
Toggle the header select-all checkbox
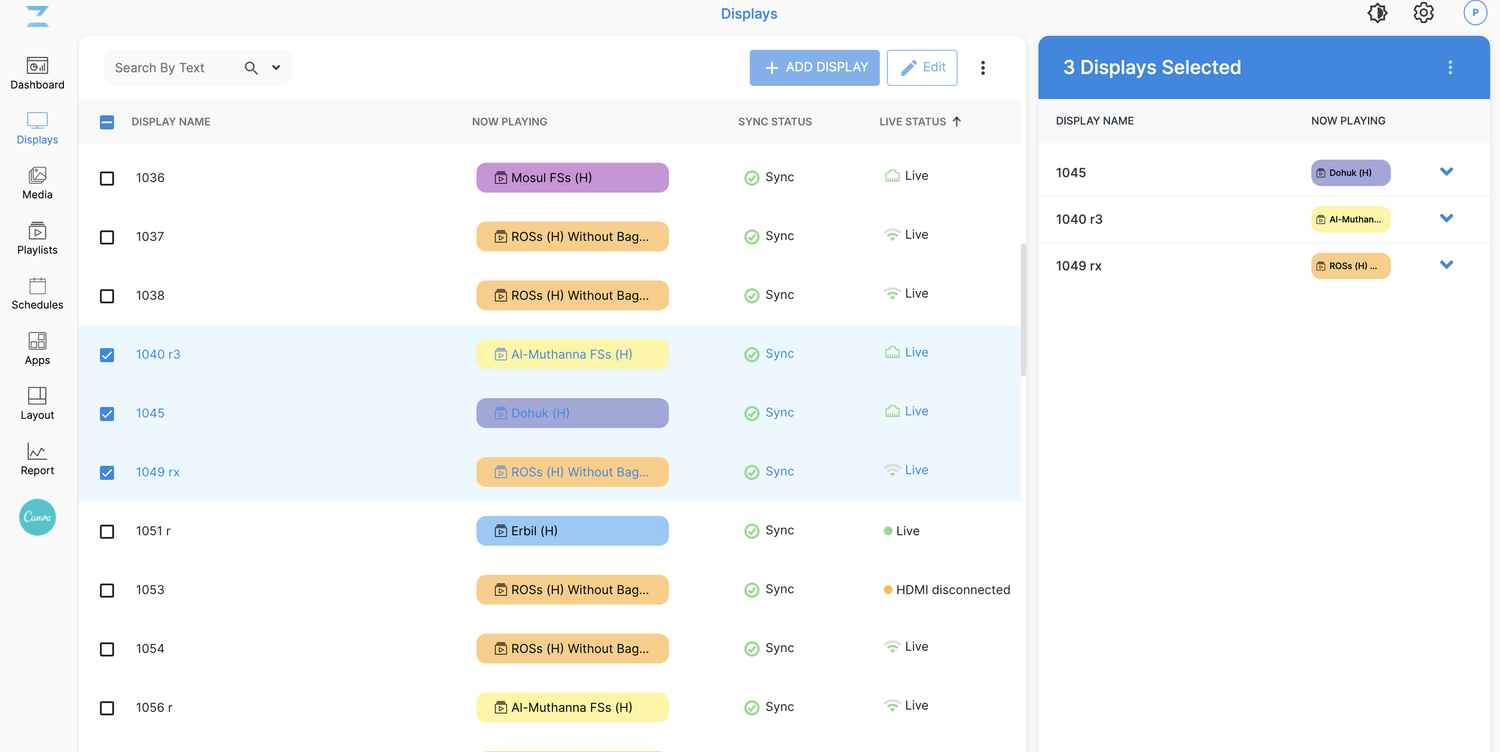(x=107, y=122)
